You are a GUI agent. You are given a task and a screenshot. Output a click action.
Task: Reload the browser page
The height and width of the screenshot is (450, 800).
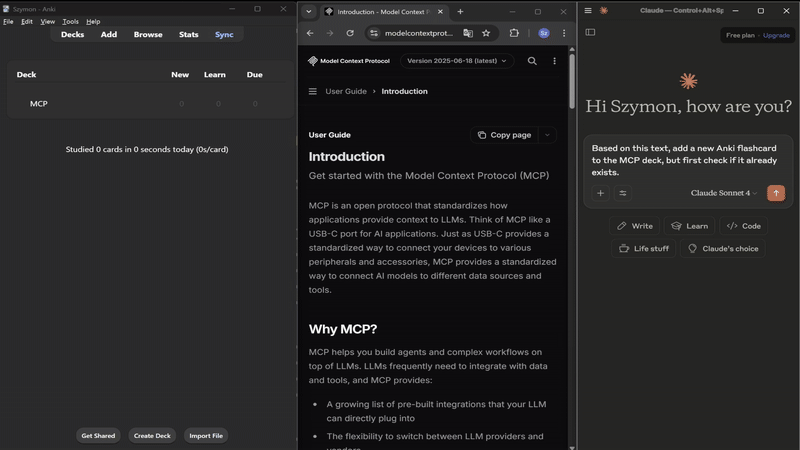click(x=350, y=33)
